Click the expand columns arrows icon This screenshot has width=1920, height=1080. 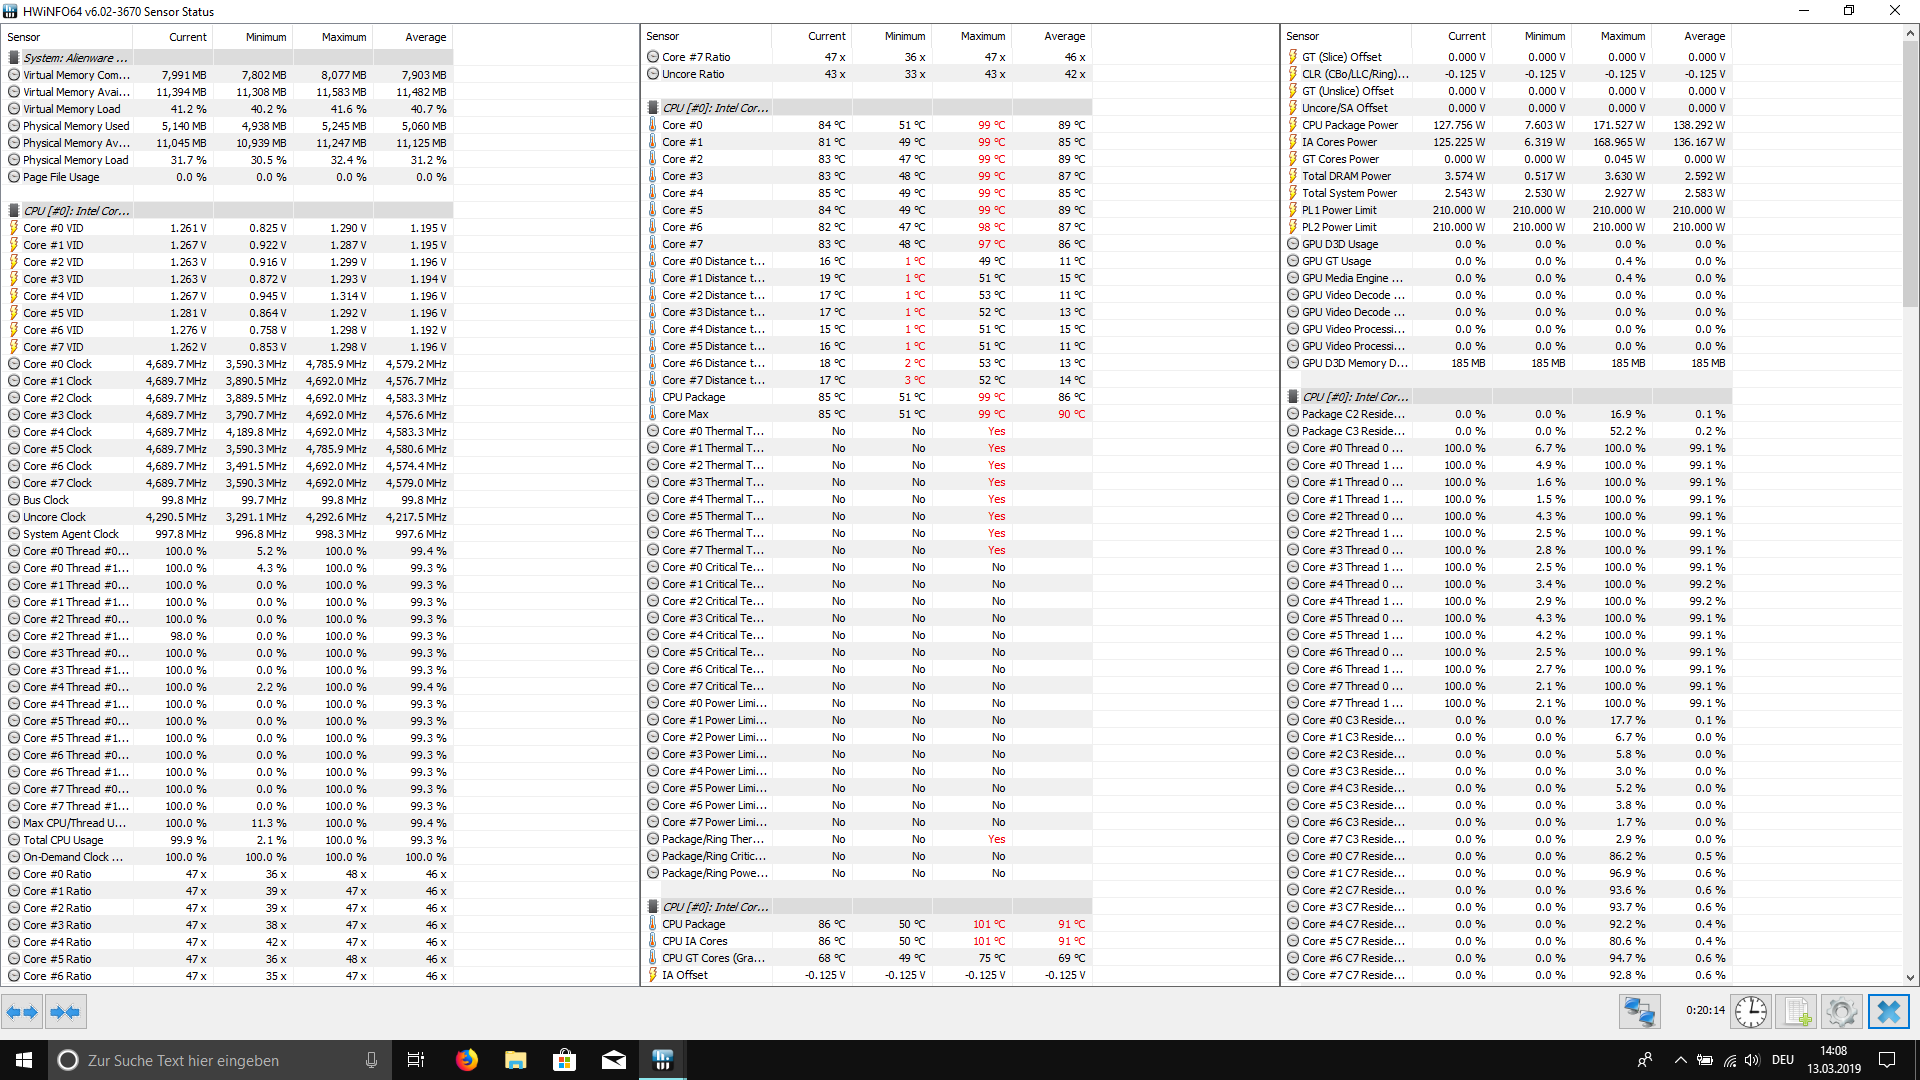pyautogui.click(x=22, y=1012)
